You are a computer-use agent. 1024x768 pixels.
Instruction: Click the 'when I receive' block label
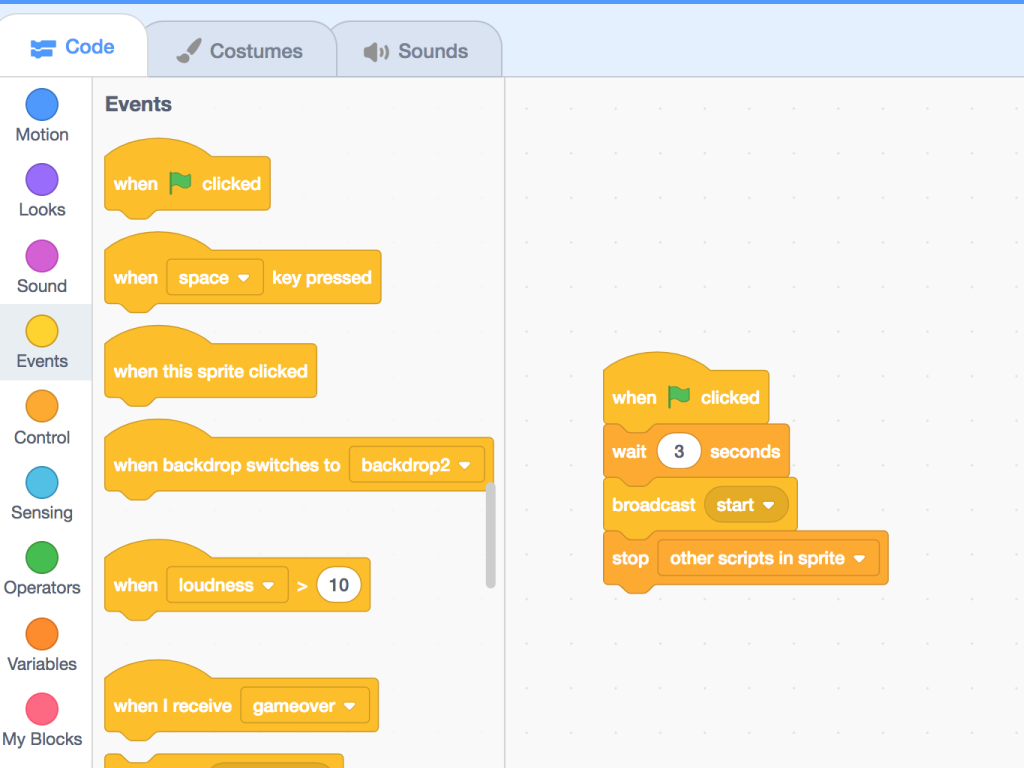[172, 706]
